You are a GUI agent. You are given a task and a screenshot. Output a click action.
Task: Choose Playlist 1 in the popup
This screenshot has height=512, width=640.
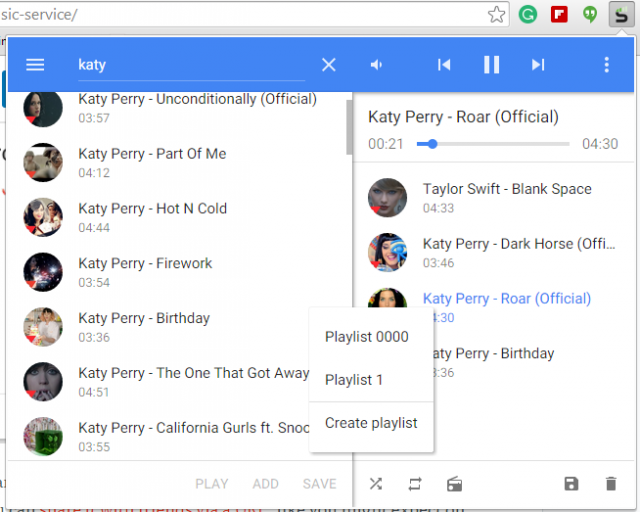(x=354, y=380)
